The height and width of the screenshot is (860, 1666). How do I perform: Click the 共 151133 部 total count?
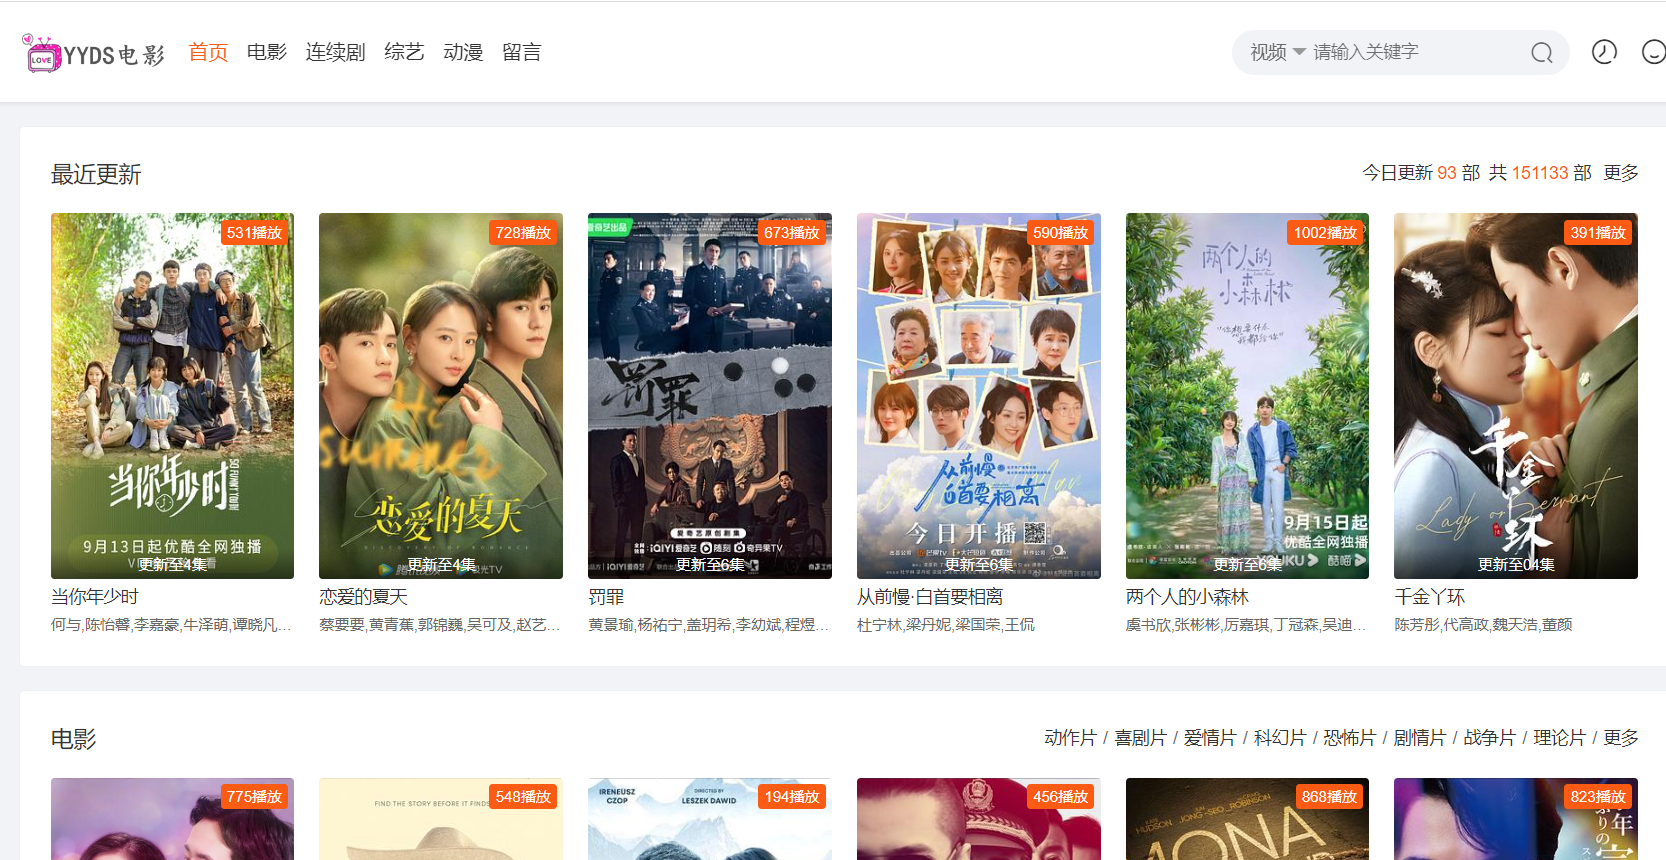(x=1540, y=173)
